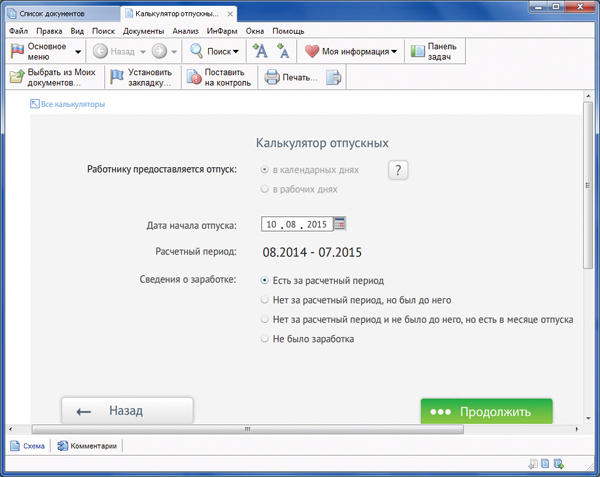Decrease font size with the small A icon
The width and height of the screenshot is (600, 477).
(x=283, y=51)
